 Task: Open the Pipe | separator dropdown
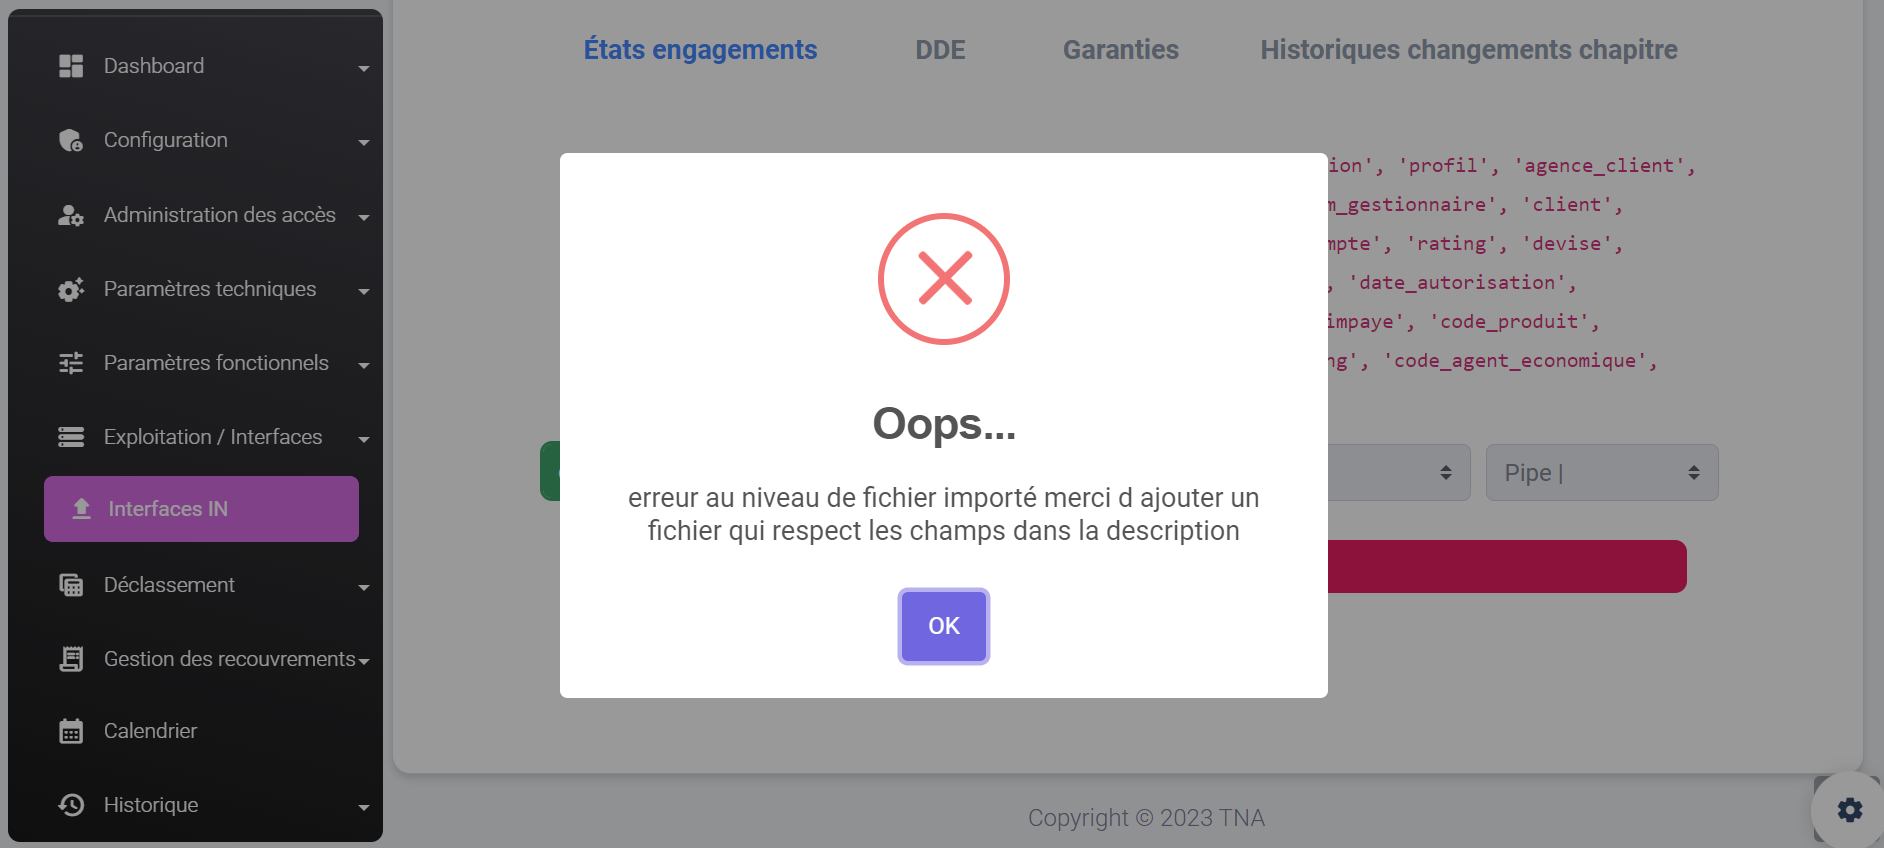pos(1601,473)
